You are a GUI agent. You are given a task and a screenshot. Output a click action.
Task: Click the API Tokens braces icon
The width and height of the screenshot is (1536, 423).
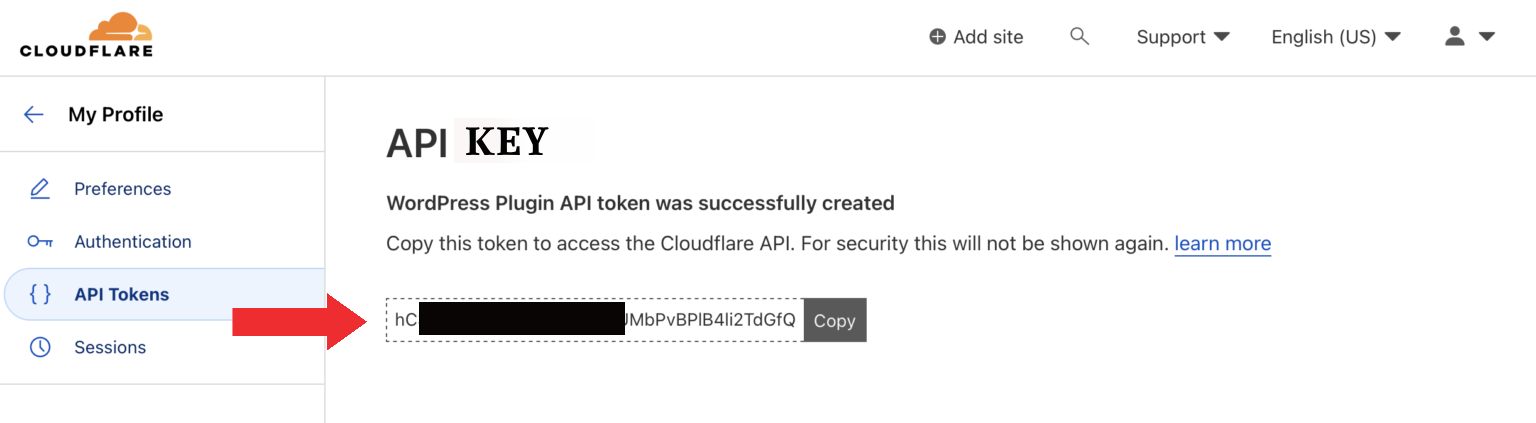(40, 295)
